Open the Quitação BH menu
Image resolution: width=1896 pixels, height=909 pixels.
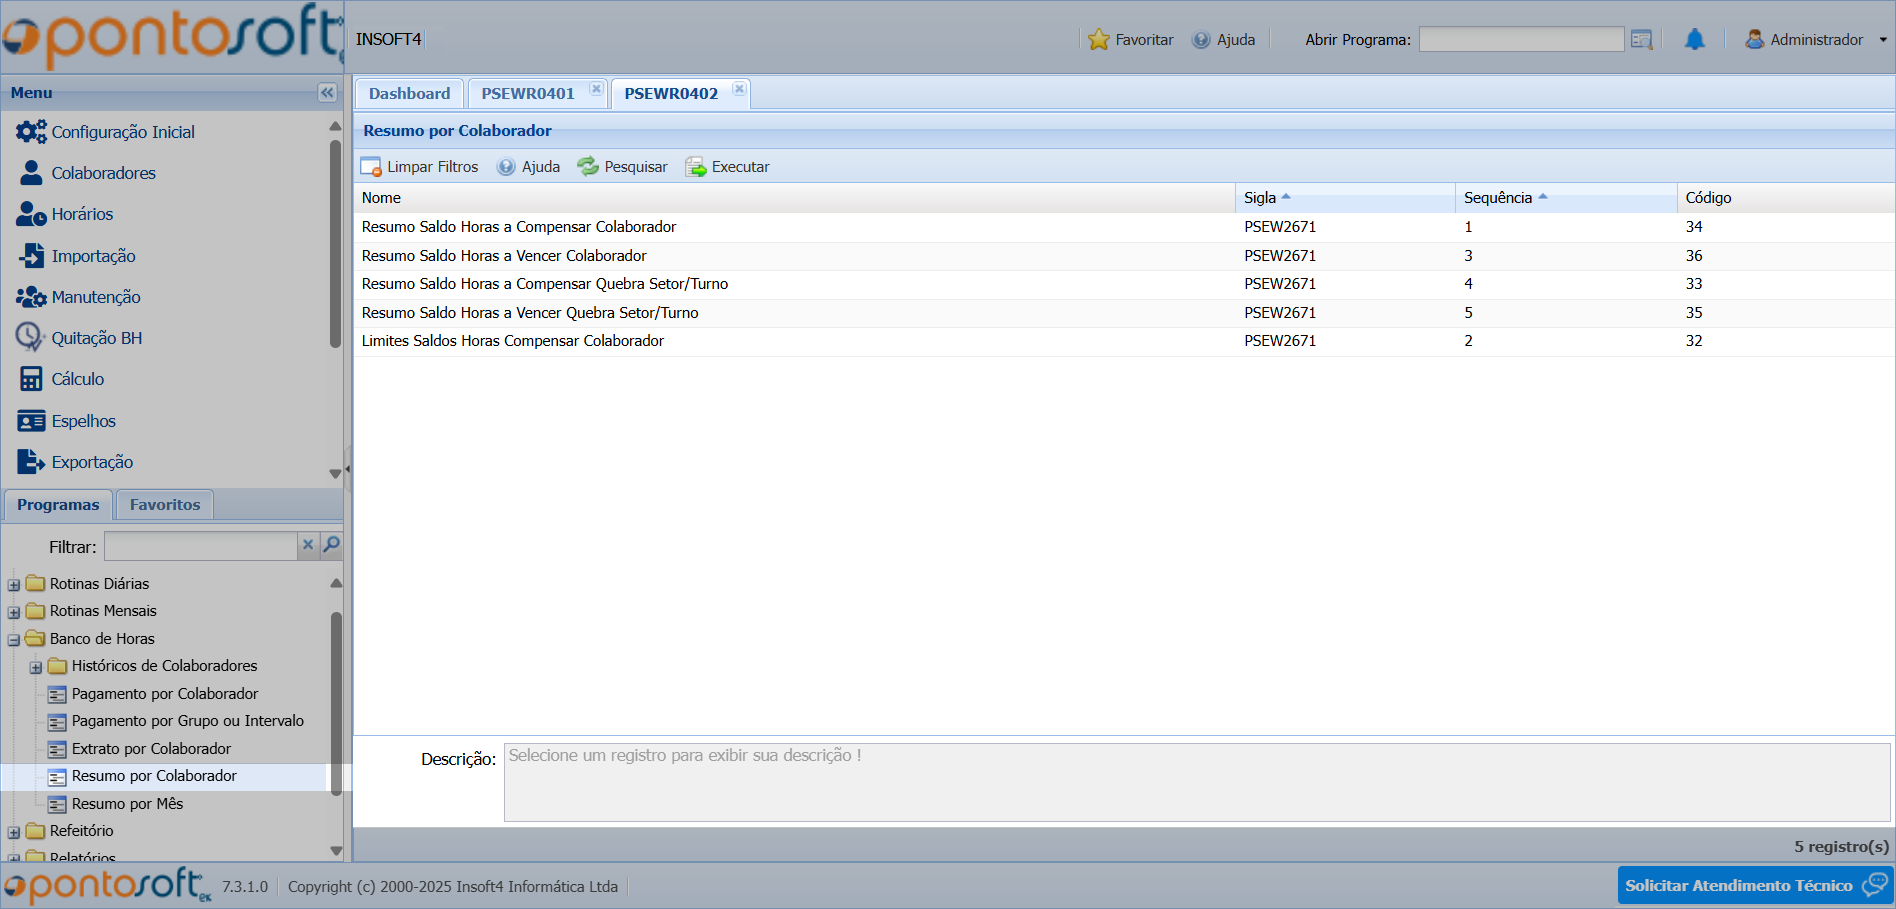click(x=96, y=338)
